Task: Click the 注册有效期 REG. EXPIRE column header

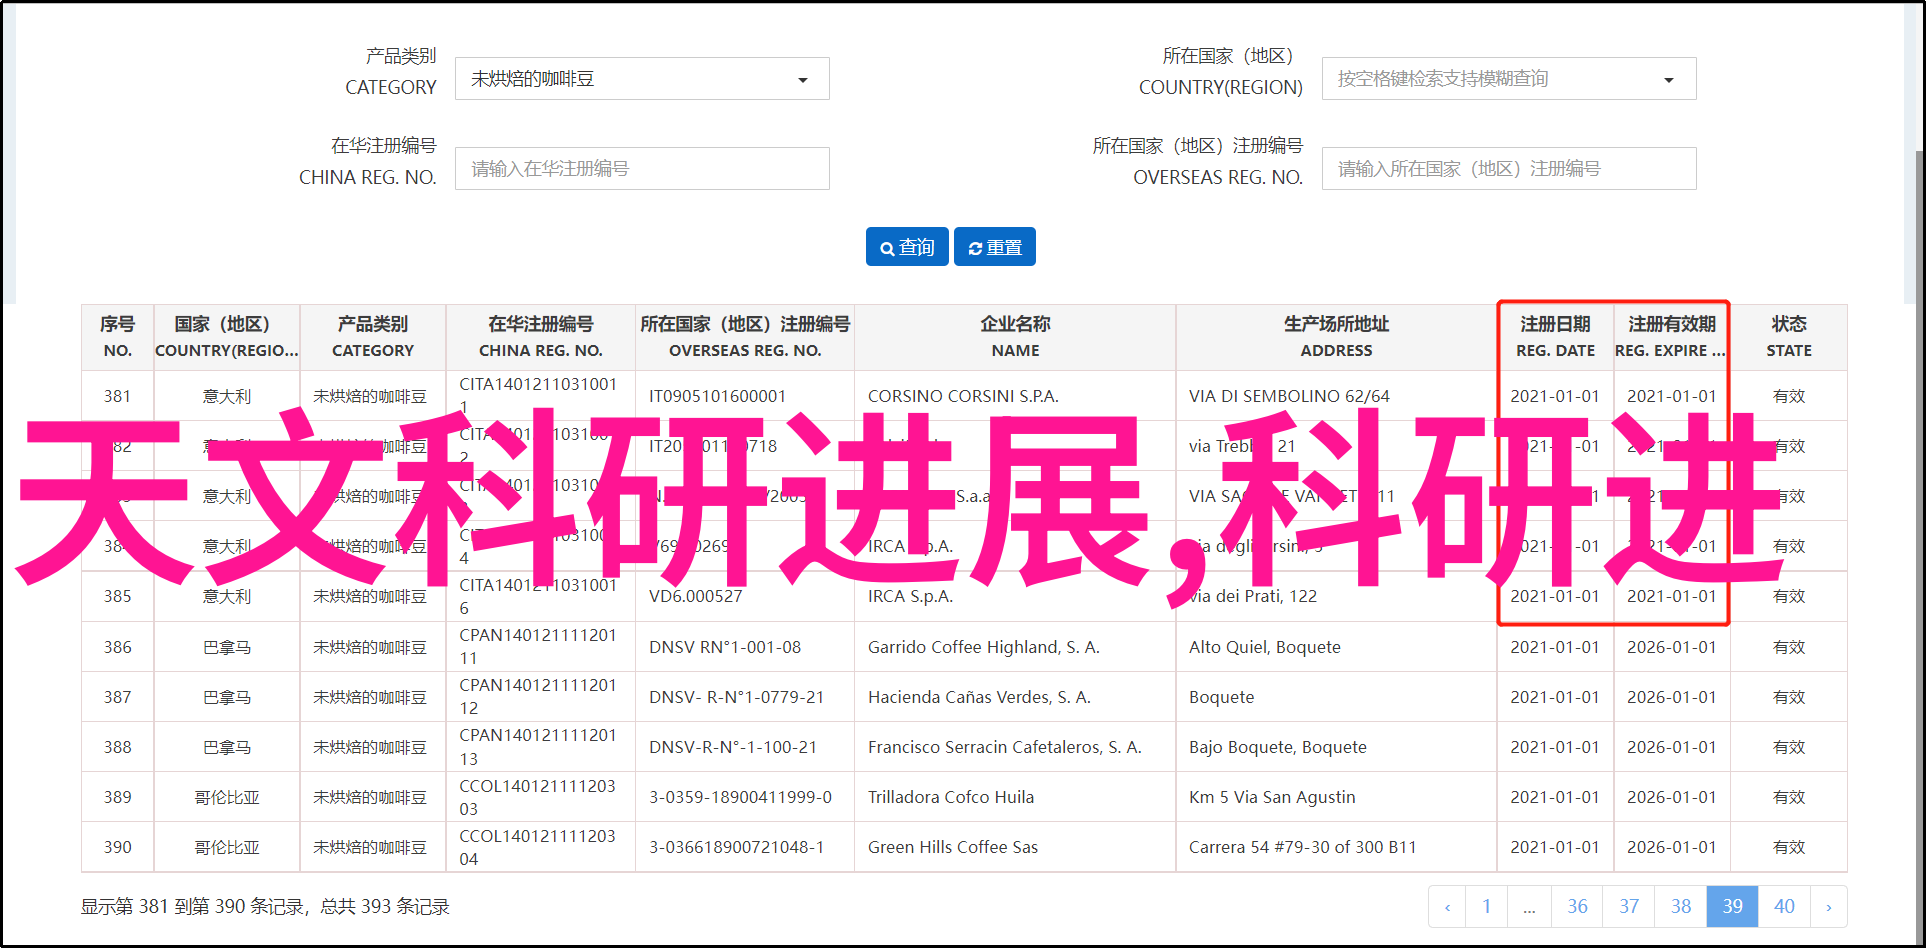Action: point(1672,337)
